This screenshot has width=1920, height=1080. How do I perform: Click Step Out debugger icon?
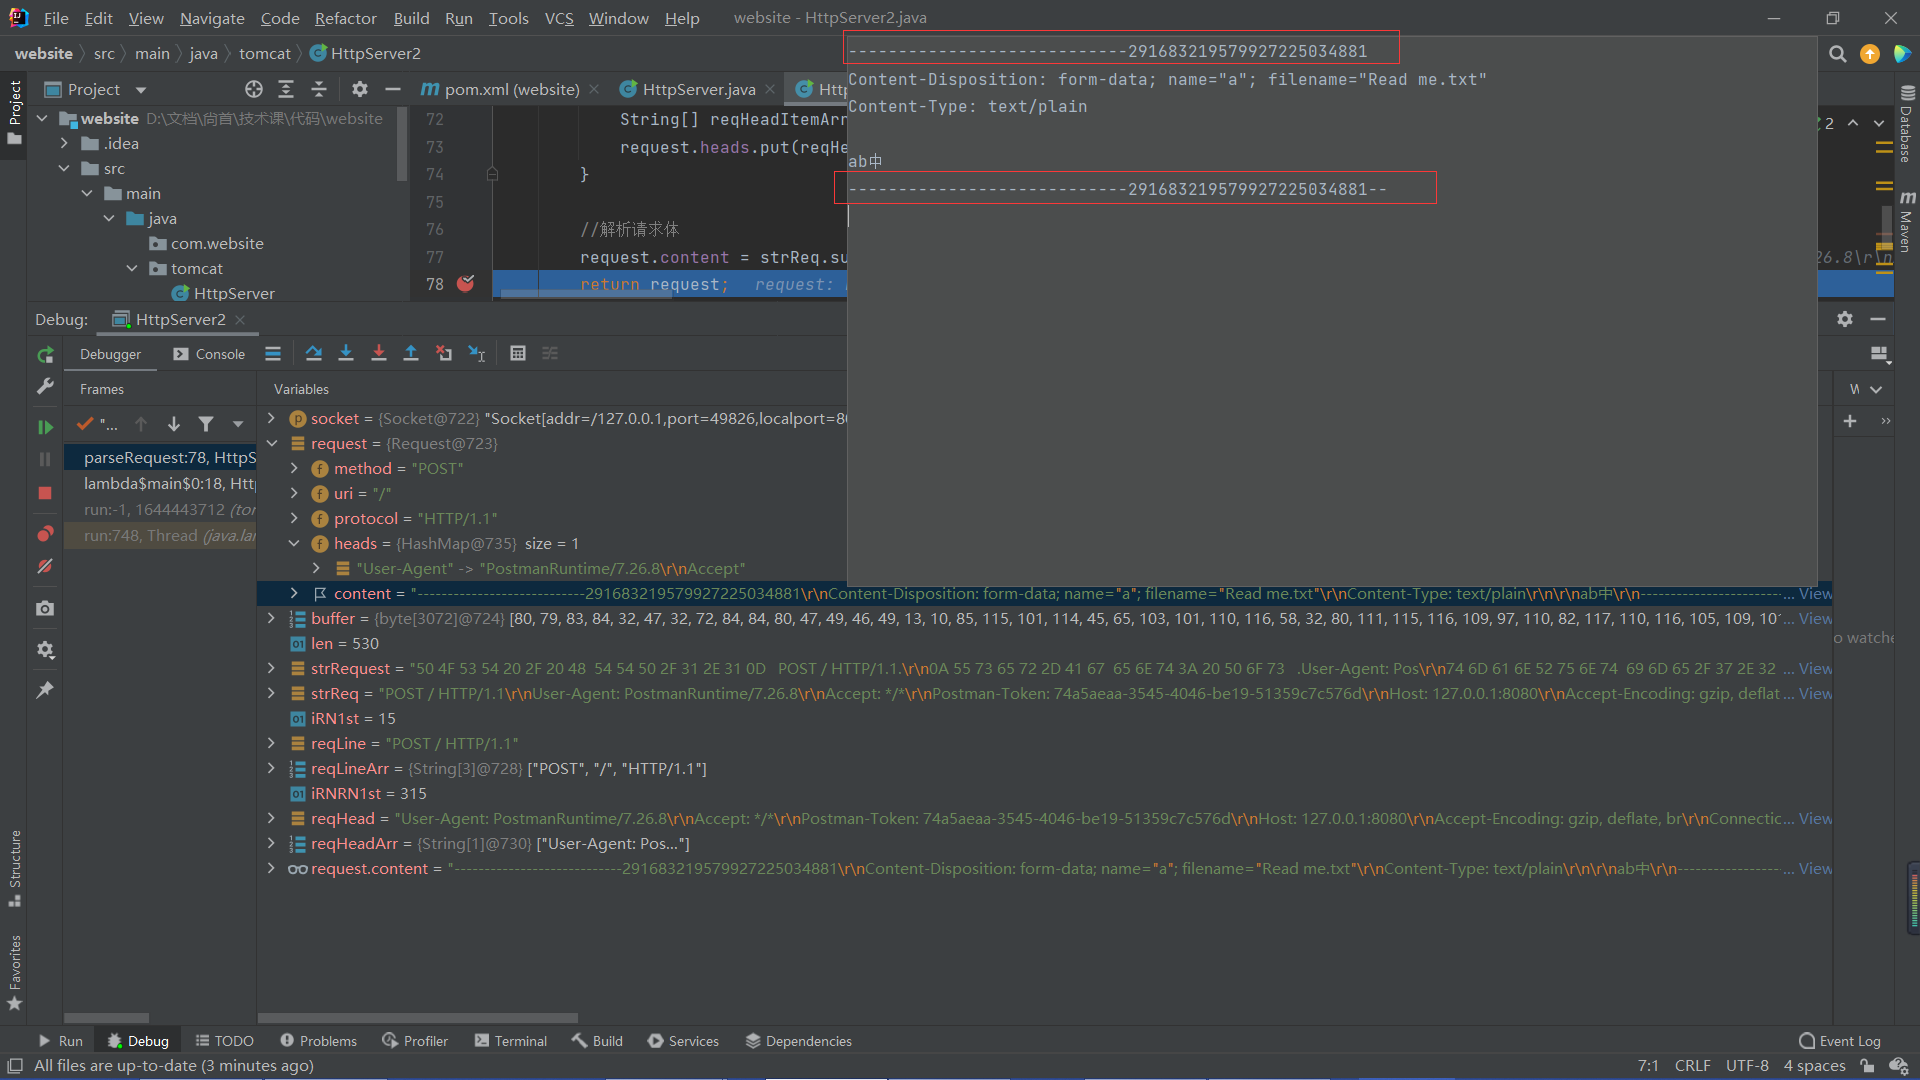(x=411, y=353)
